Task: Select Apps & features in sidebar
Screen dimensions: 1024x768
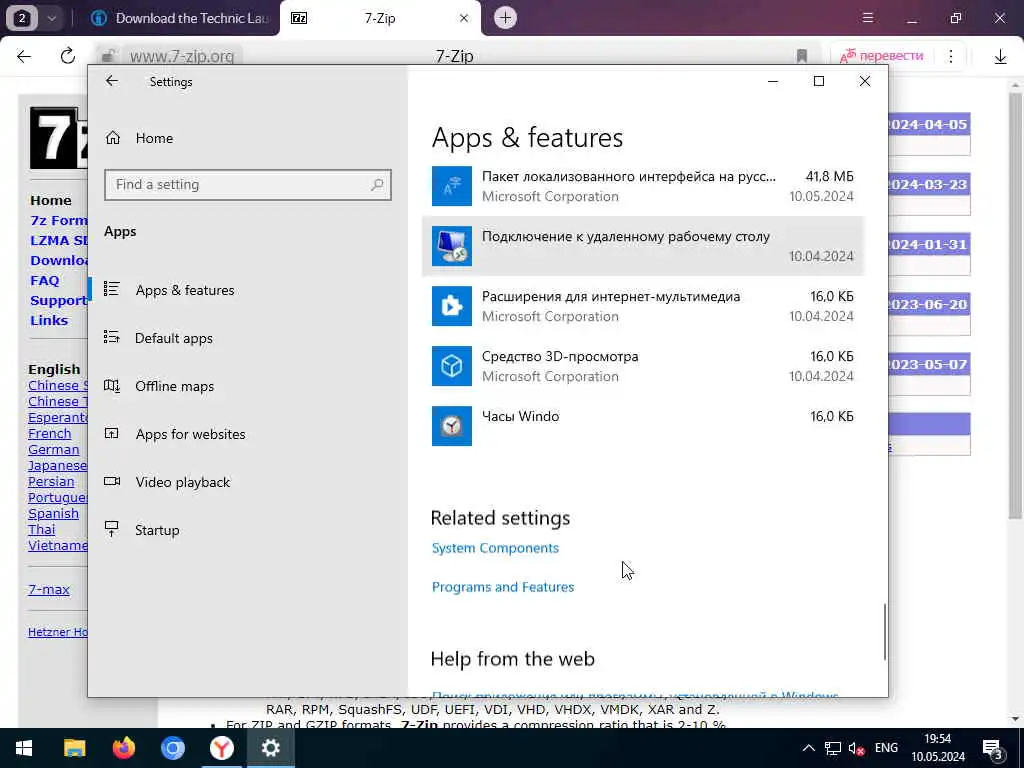Action: click(x=185, y=290)
